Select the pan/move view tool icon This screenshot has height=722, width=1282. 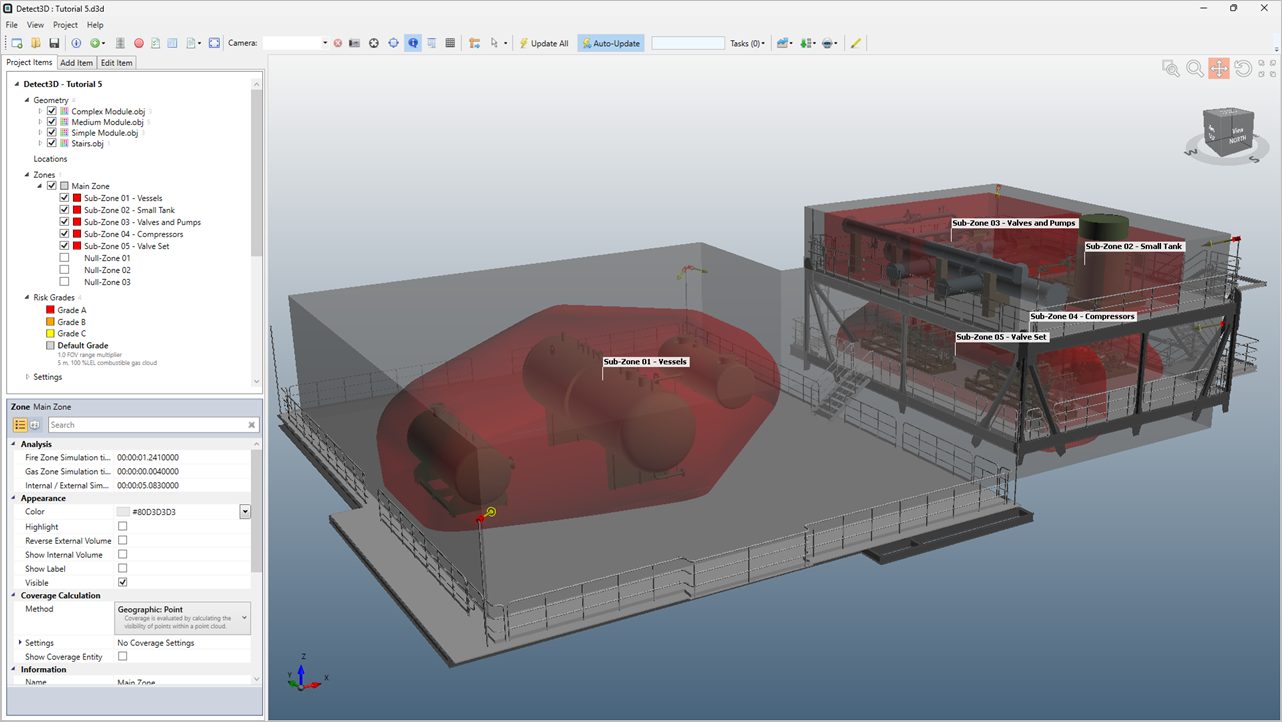tap(1218, 68)
